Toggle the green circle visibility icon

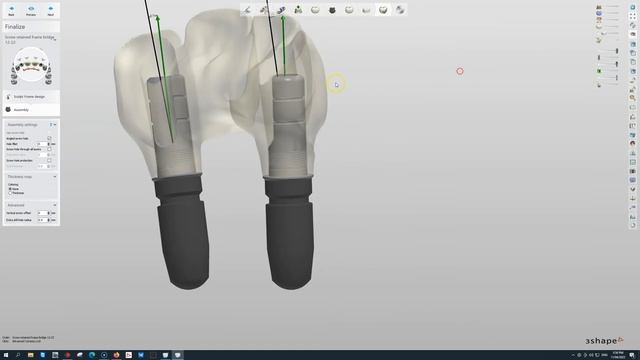[x=599, y=71]
